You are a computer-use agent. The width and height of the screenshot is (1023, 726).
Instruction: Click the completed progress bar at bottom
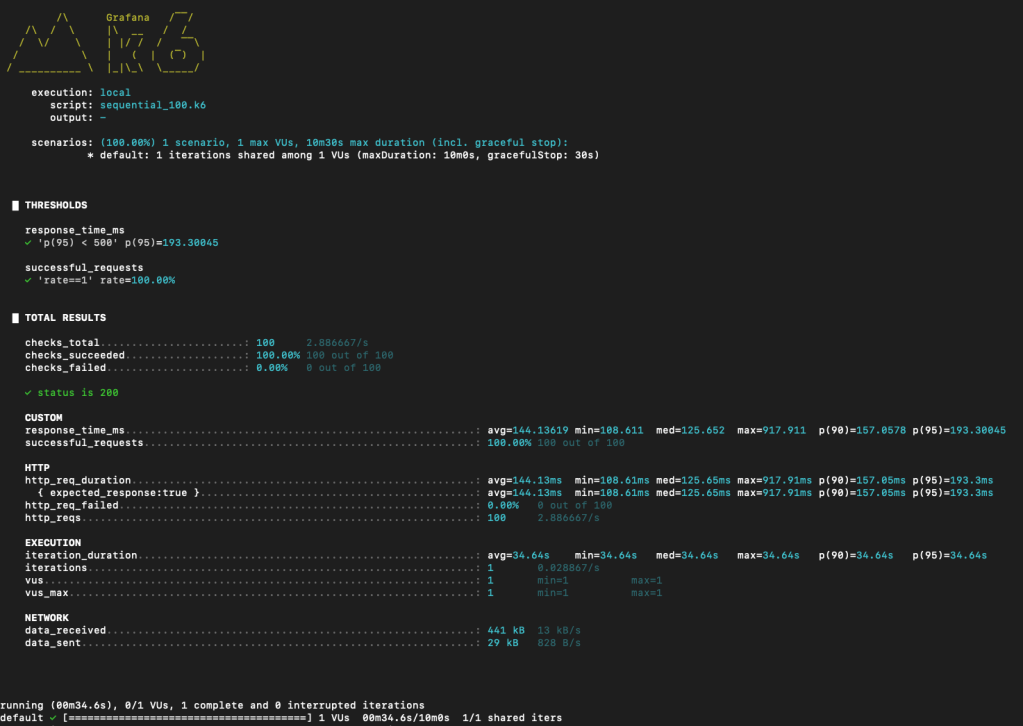coord(186,718)
